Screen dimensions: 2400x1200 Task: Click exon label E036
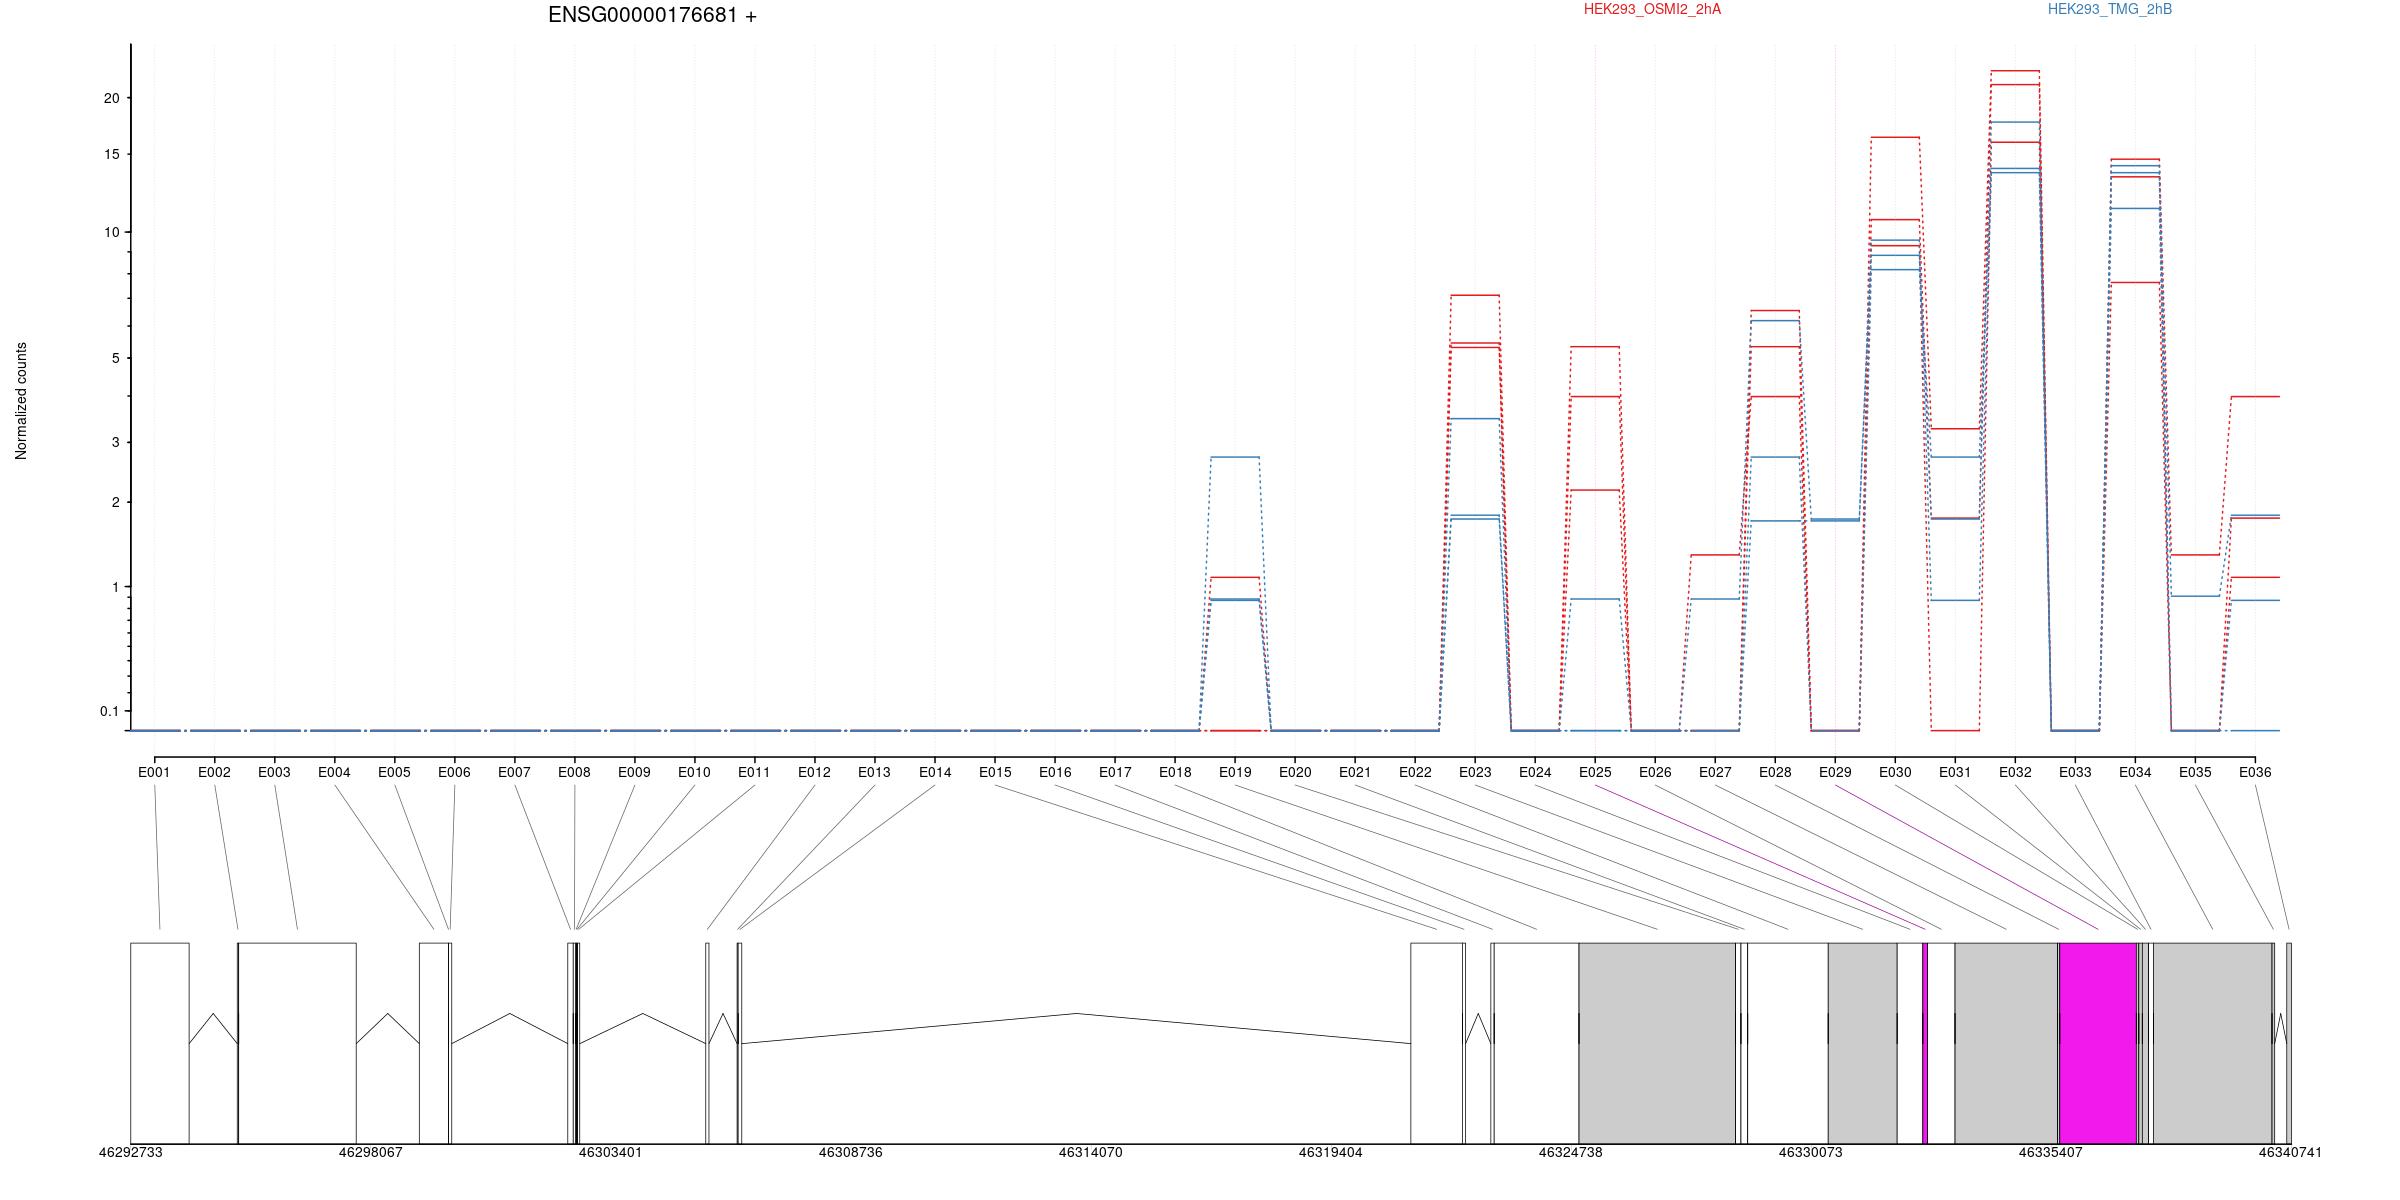coord(2255,772)
